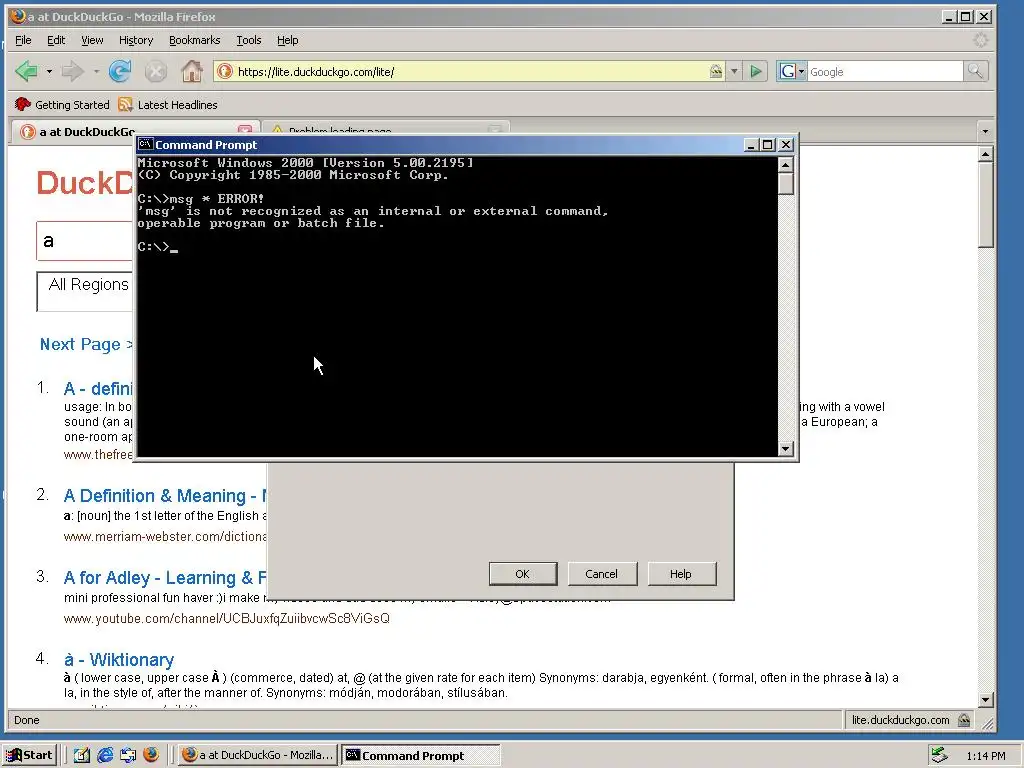
Task: Open the 'à - Wiktionary' result link
Action: [x=119, y=660]
